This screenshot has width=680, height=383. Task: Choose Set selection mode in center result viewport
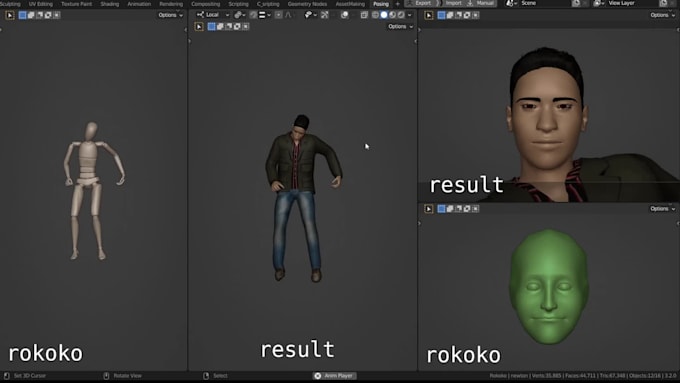pos(212,27)
